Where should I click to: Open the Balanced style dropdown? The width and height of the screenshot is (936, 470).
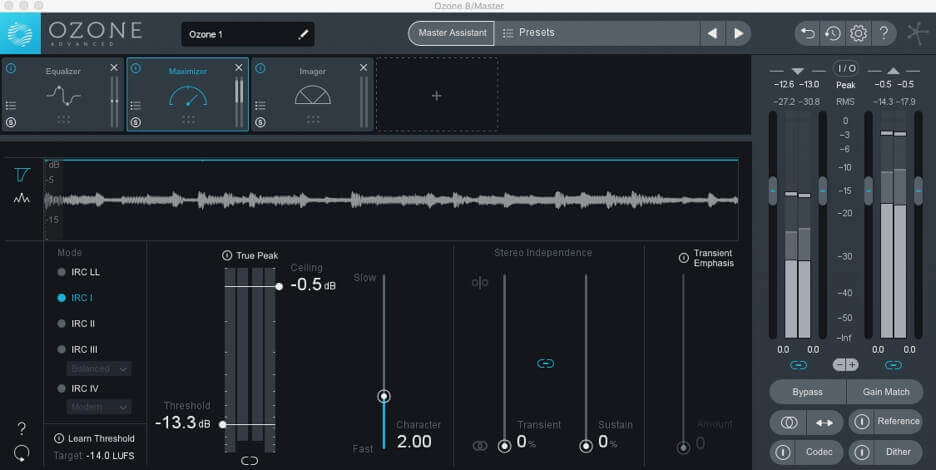(99, 369)
